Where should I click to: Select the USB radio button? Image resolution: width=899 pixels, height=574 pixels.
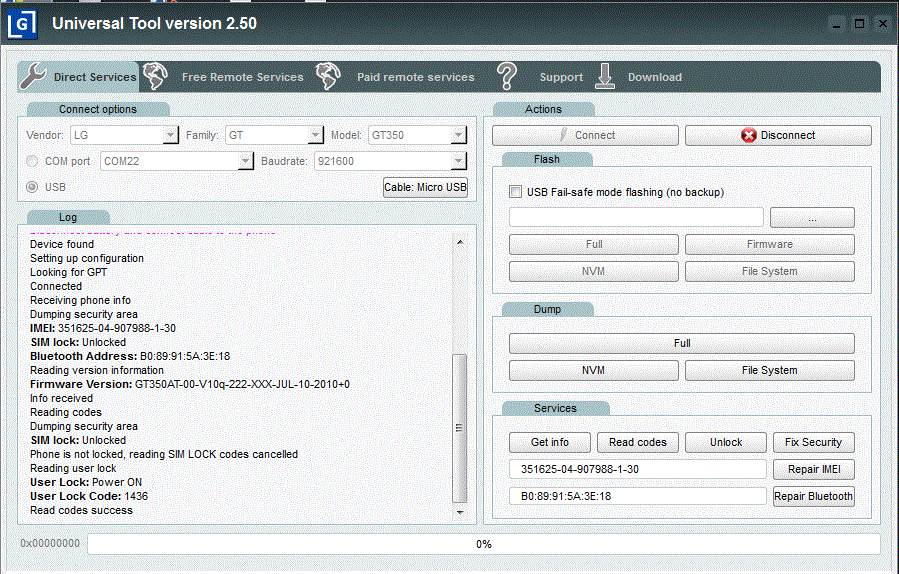[x=32, y=187]
